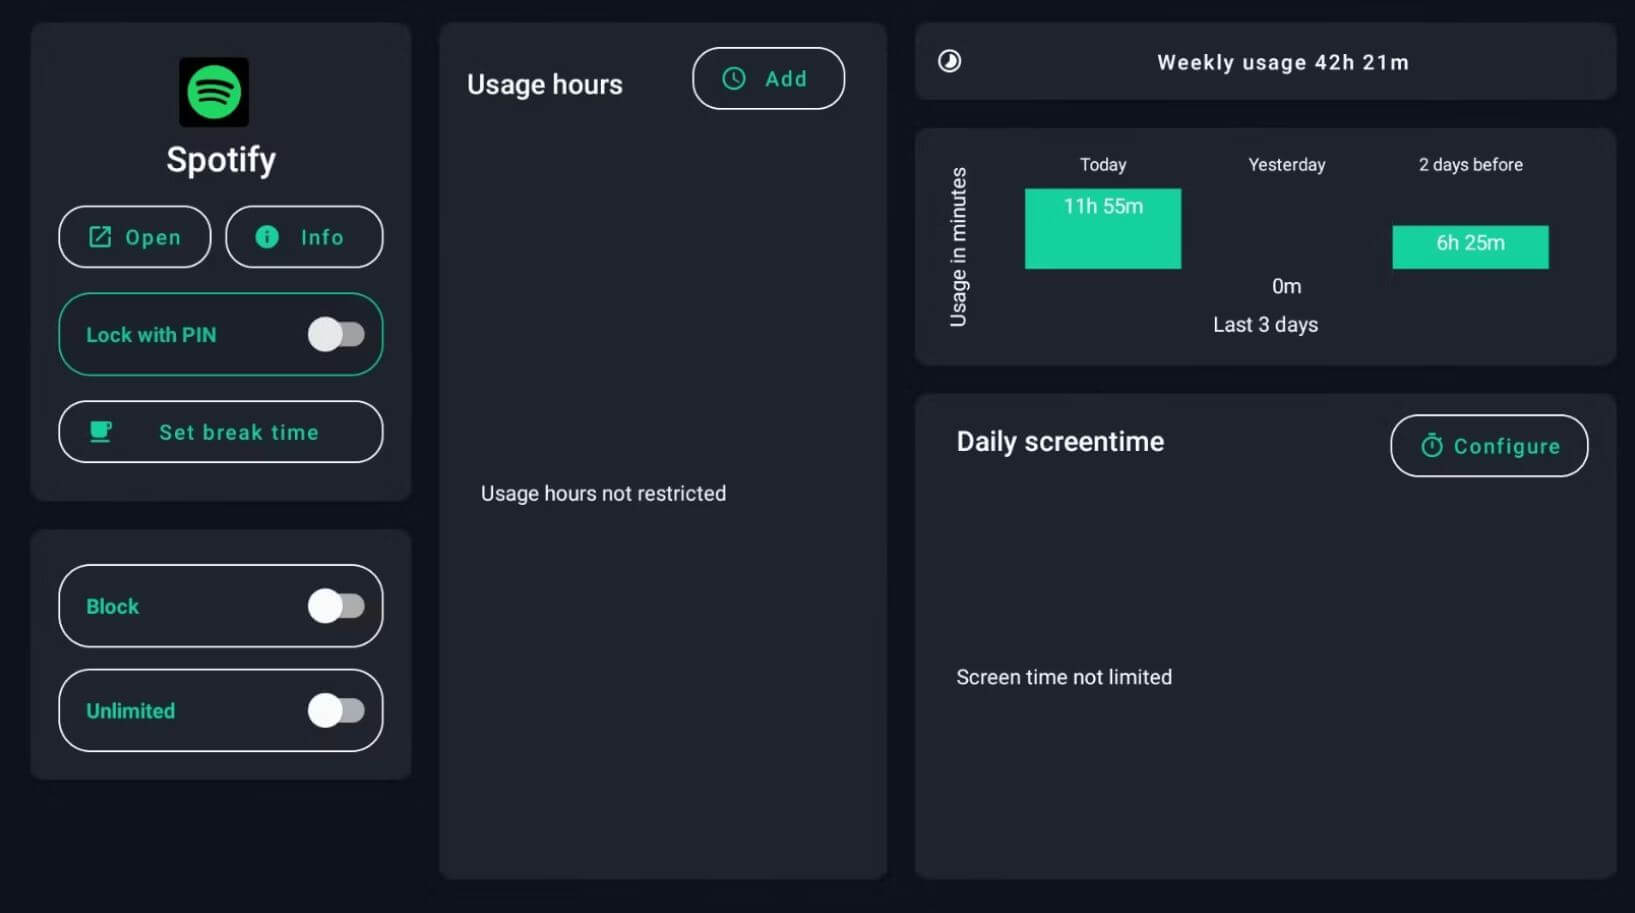The width and height of the screenshot is (1635, 913).
Task: Enable the Lock with PIN switch
Action: pos(336,334)
